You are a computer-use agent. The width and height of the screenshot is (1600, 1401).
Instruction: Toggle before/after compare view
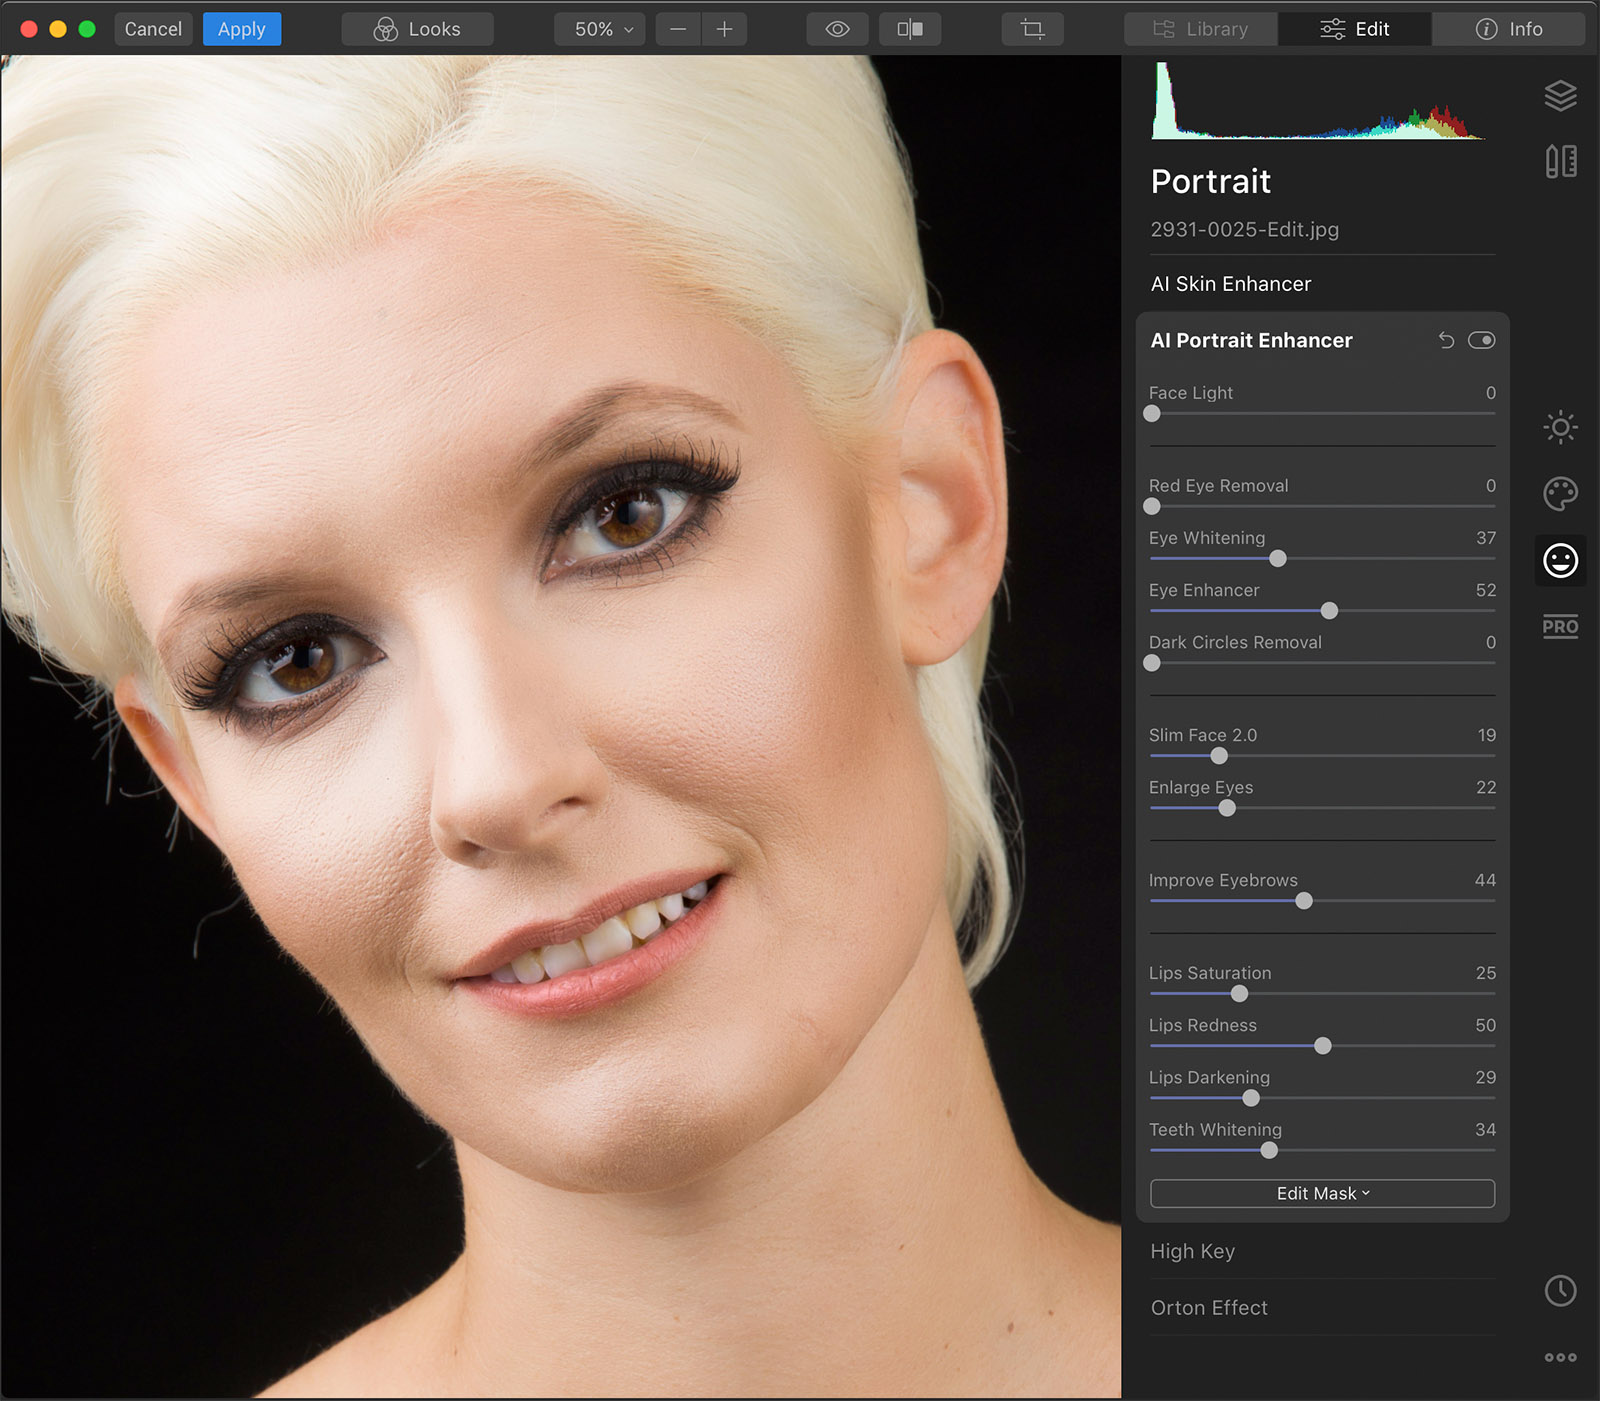[909, 29]
